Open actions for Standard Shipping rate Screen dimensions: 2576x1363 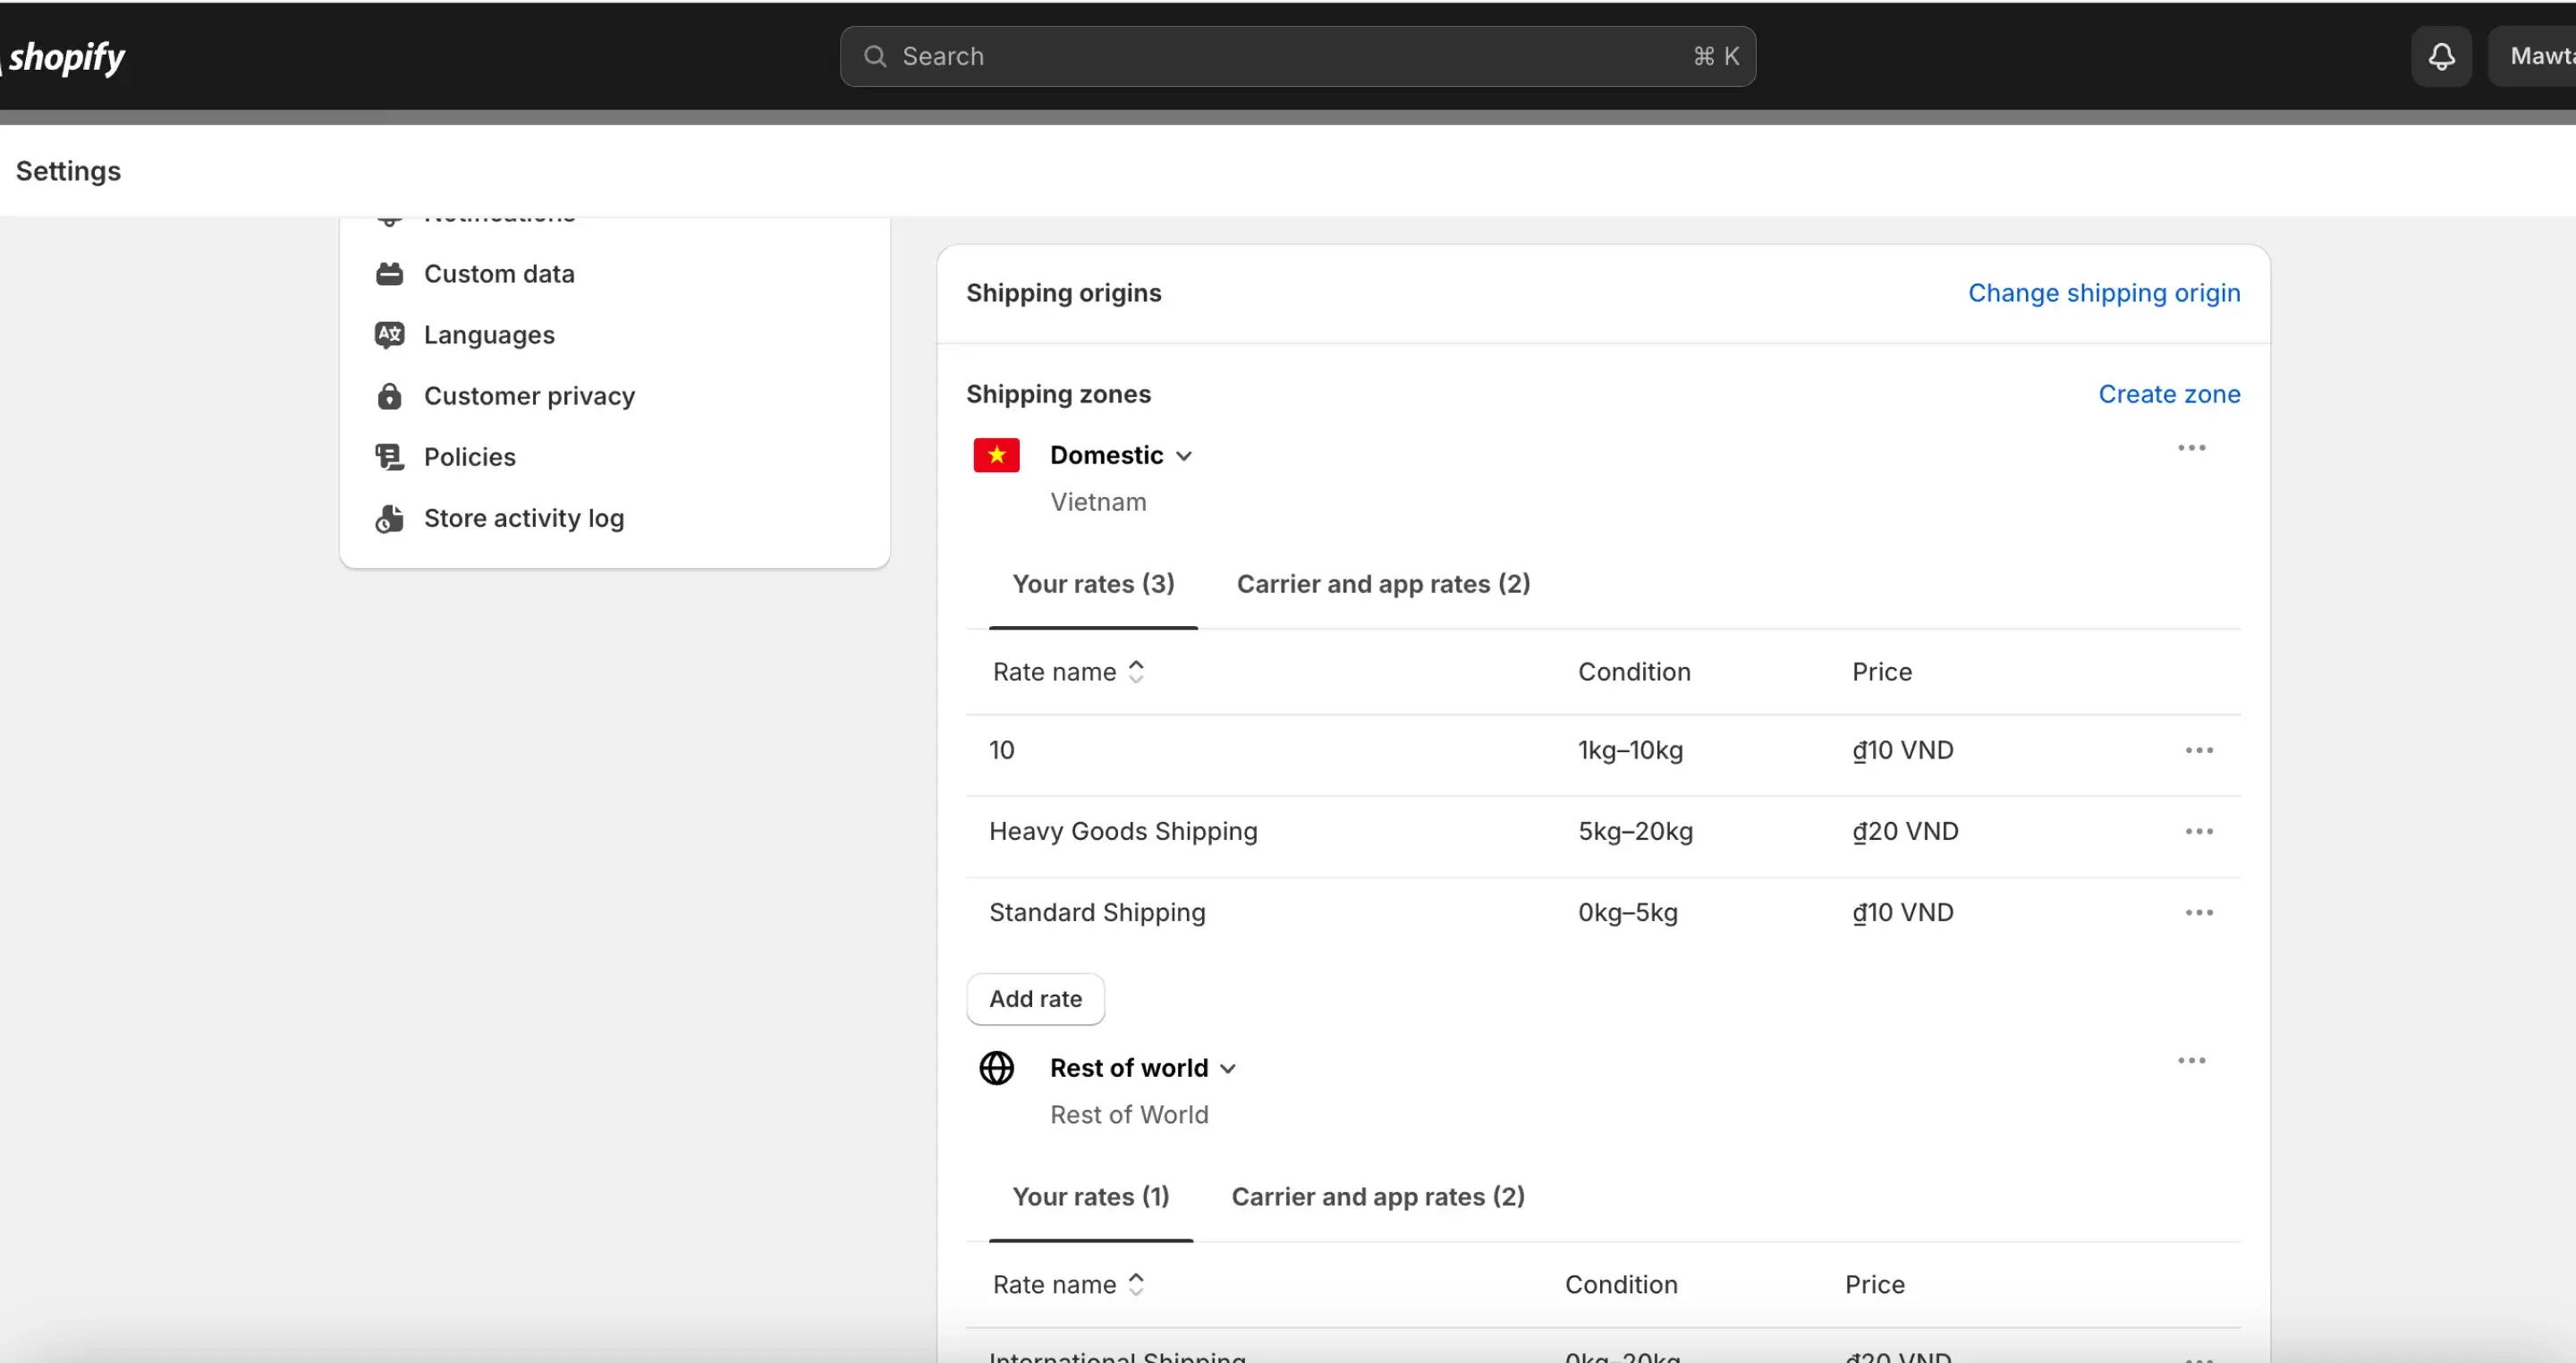2199,913
